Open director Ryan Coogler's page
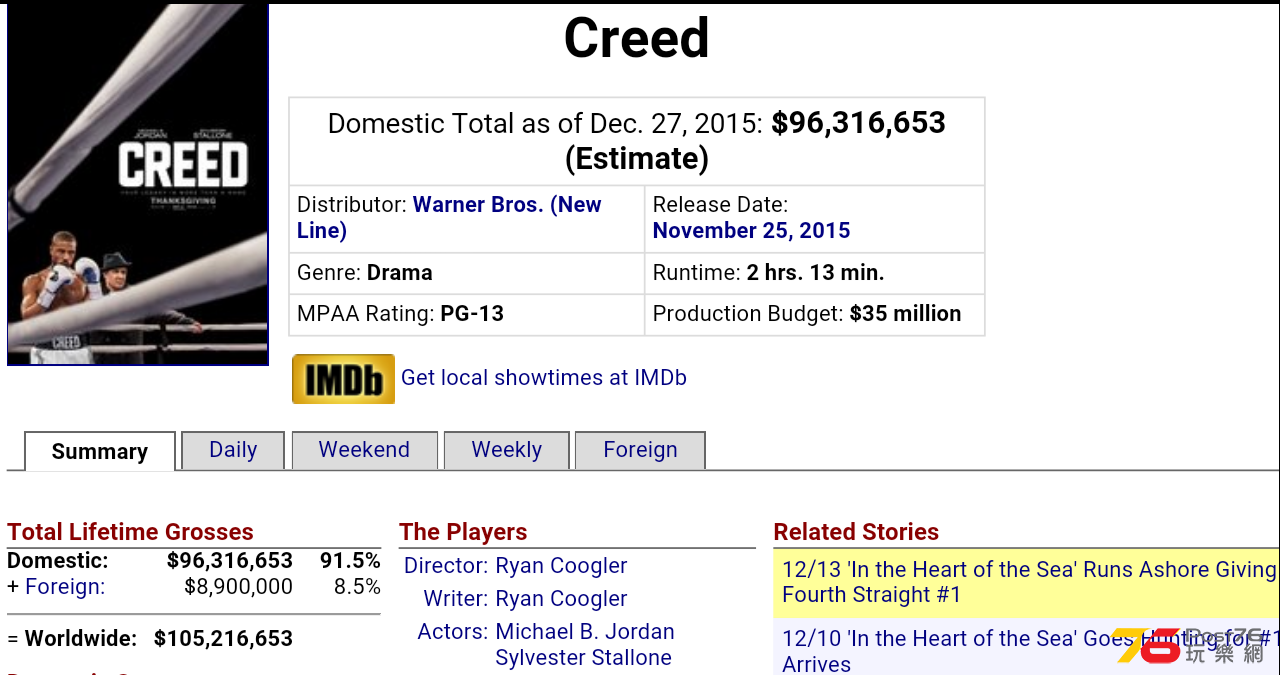 point(561,566)
